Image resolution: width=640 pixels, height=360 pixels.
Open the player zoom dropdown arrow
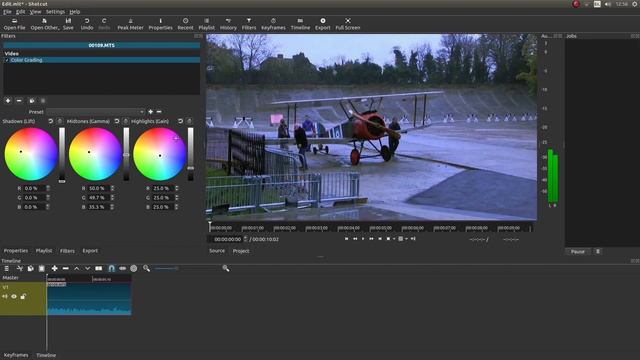393,239
